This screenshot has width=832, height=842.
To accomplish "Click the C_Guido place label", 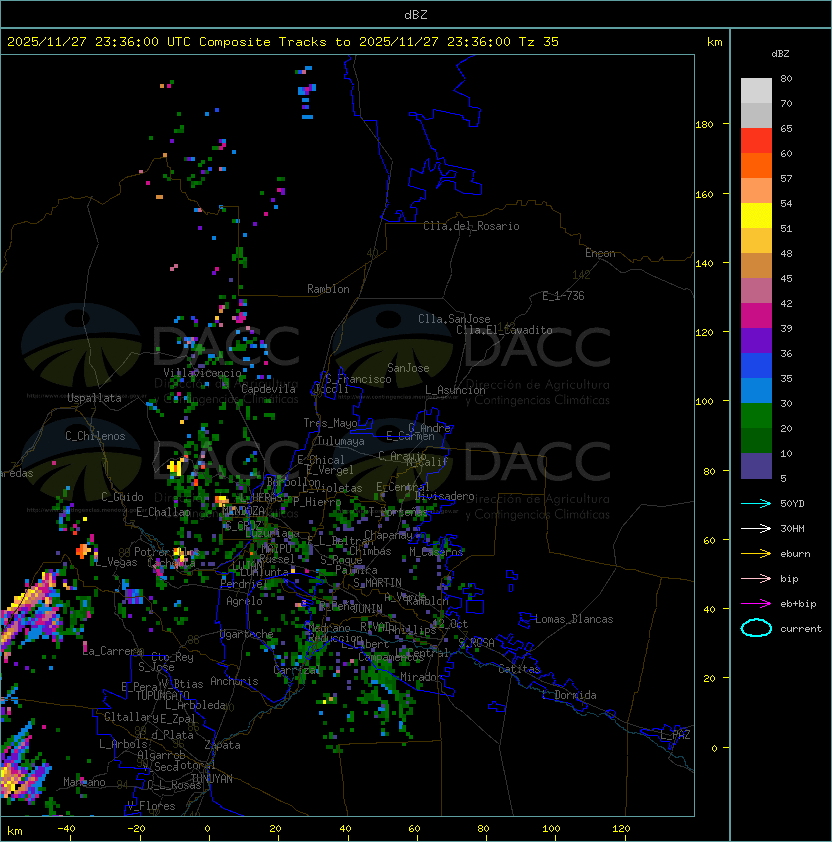I will pyautogui.click(x=122, y=497).
